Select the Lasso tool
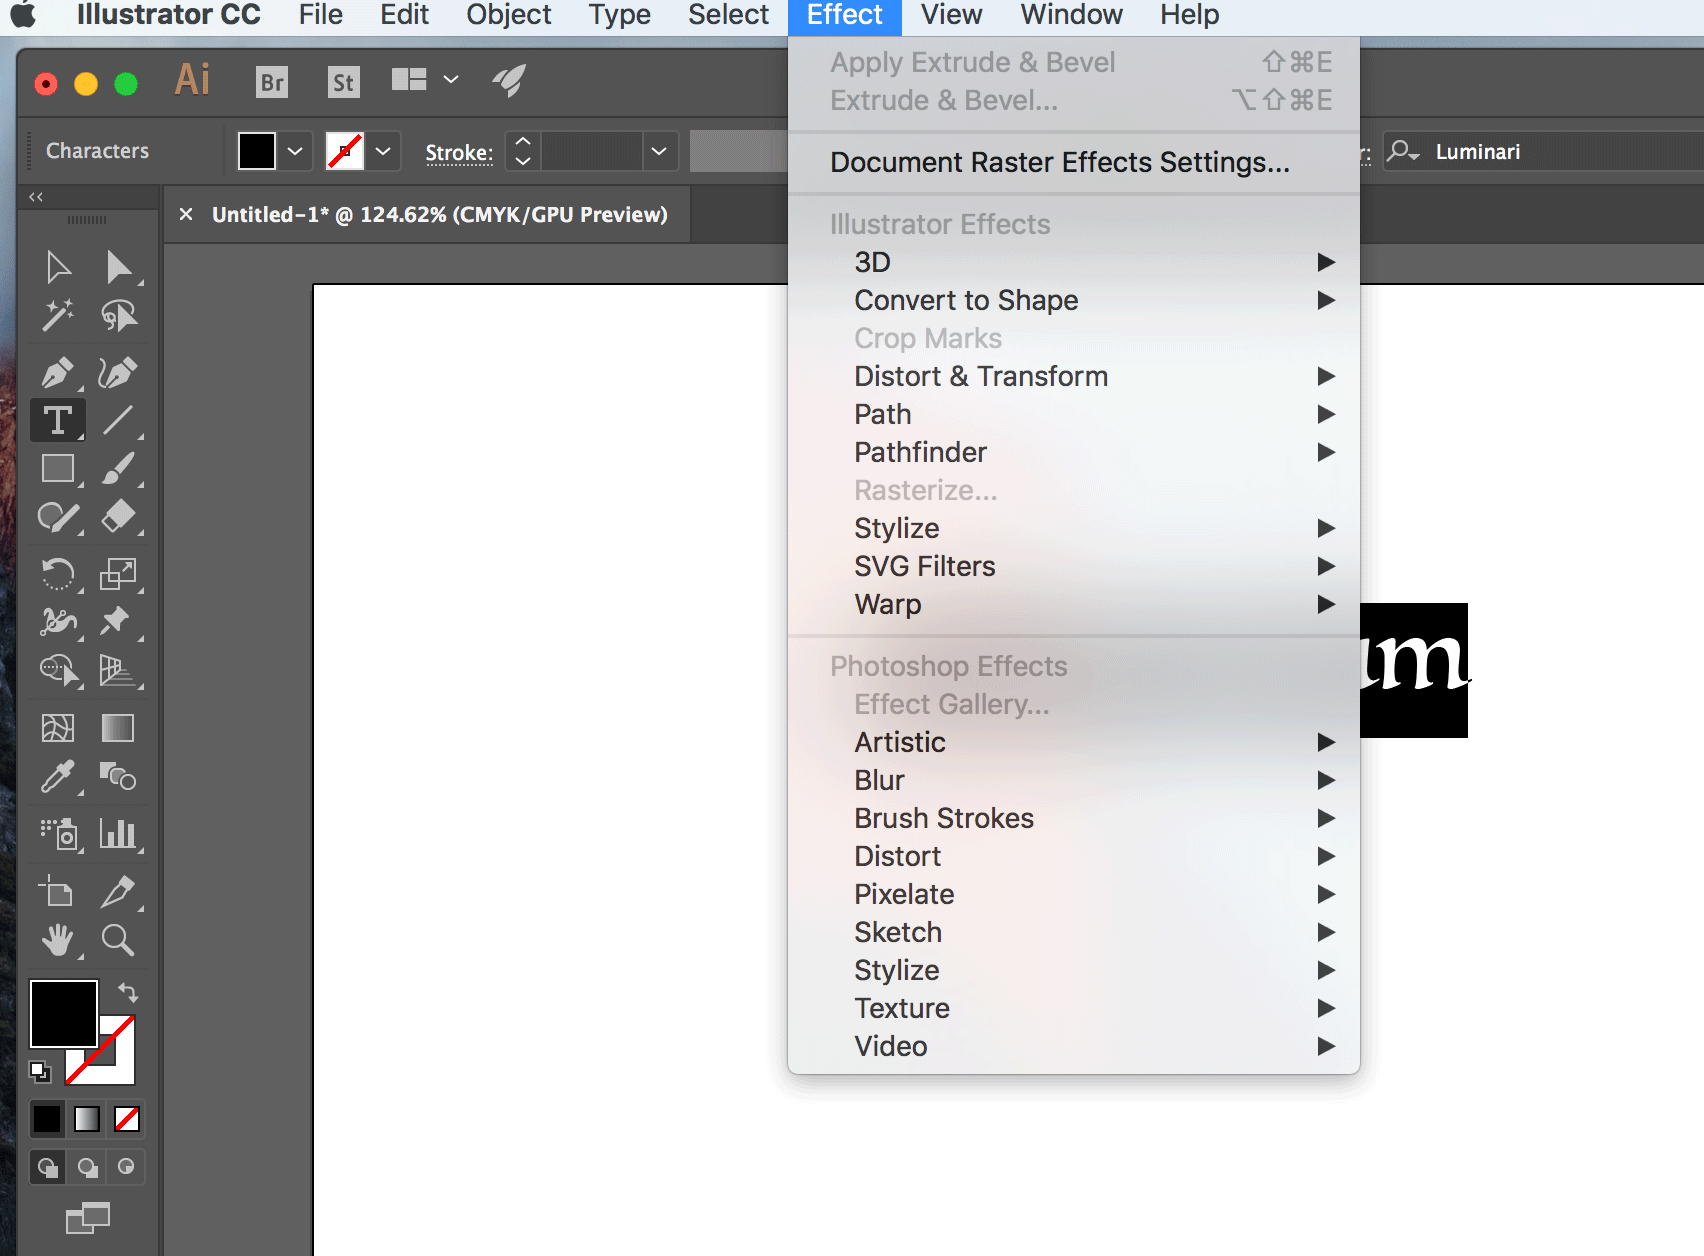Screen dimensions: 1704x1256 (x=118, y=315)
